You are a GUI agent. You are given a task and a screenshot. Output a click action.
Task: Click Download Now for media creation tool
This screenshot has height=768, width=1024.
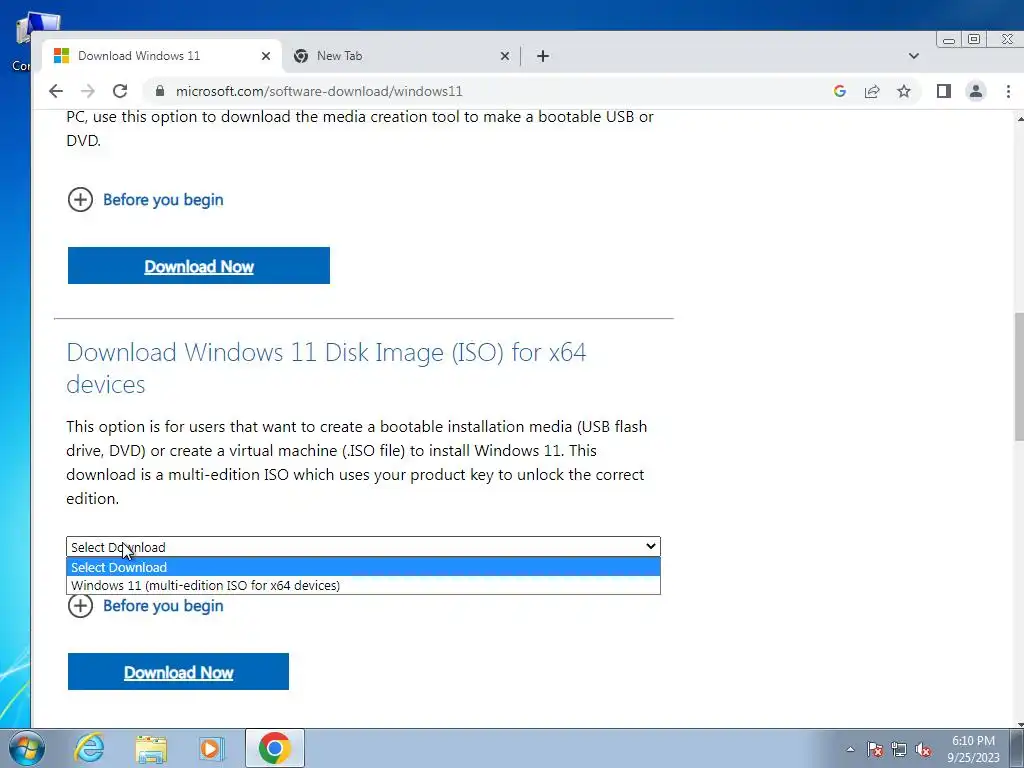click(199, 266)
